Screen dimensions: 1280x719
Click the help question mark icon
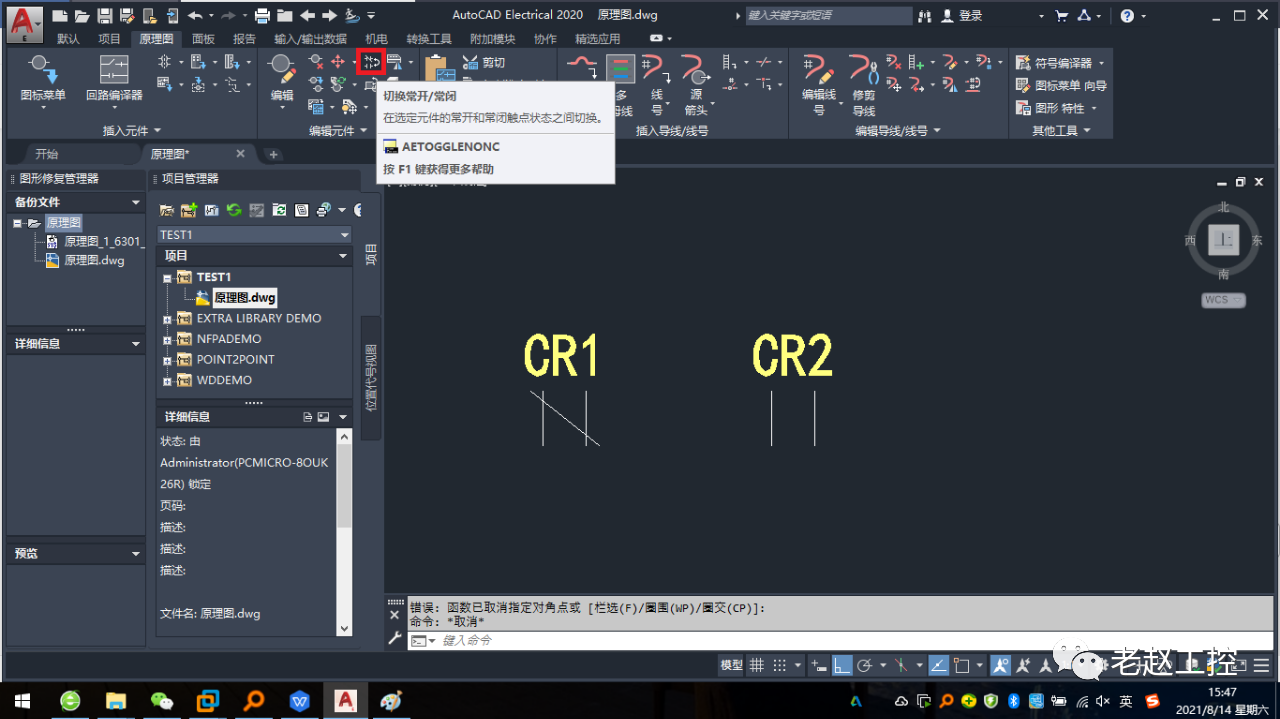click(1127, 16)
